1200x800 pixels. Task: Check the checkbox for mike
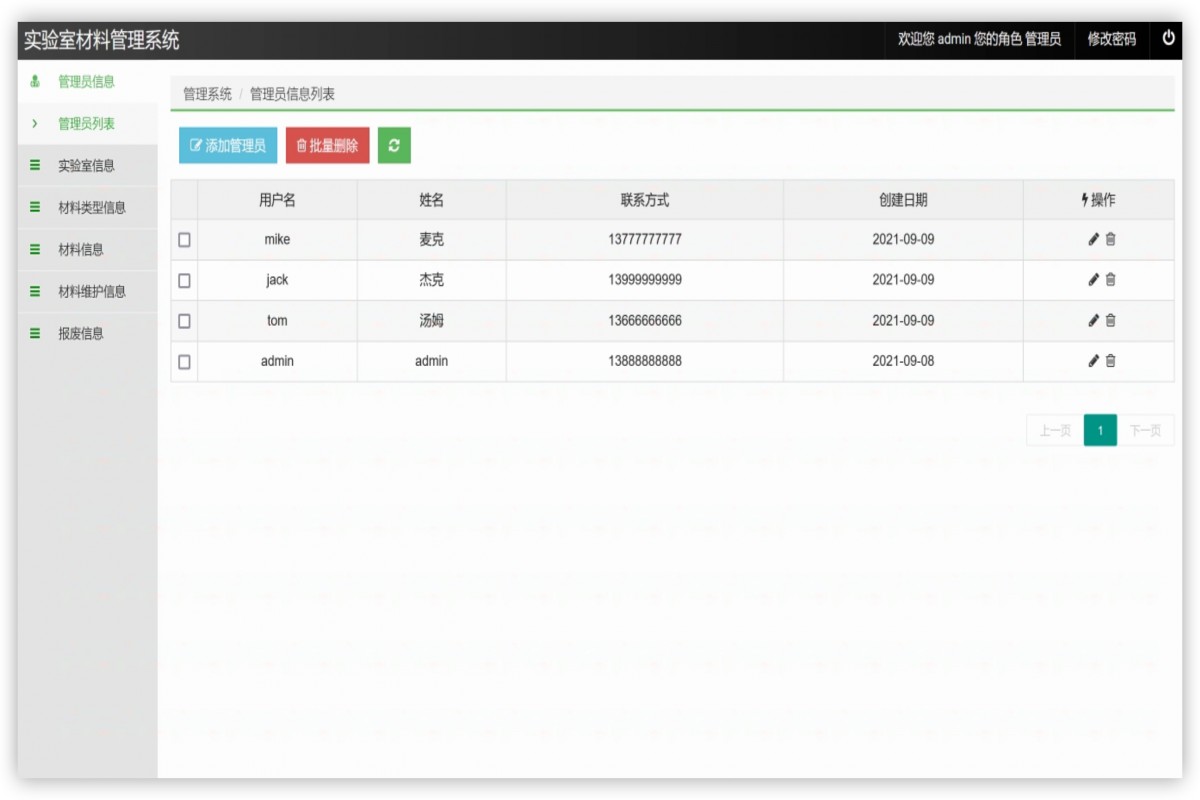pos(184,240)
